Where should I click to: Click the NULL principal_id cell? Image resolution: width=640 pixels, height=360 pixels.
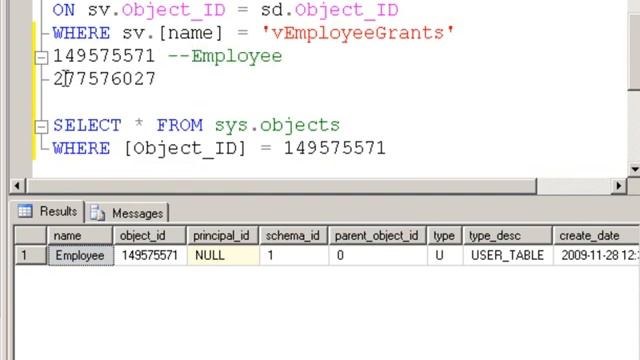[223, 256]
